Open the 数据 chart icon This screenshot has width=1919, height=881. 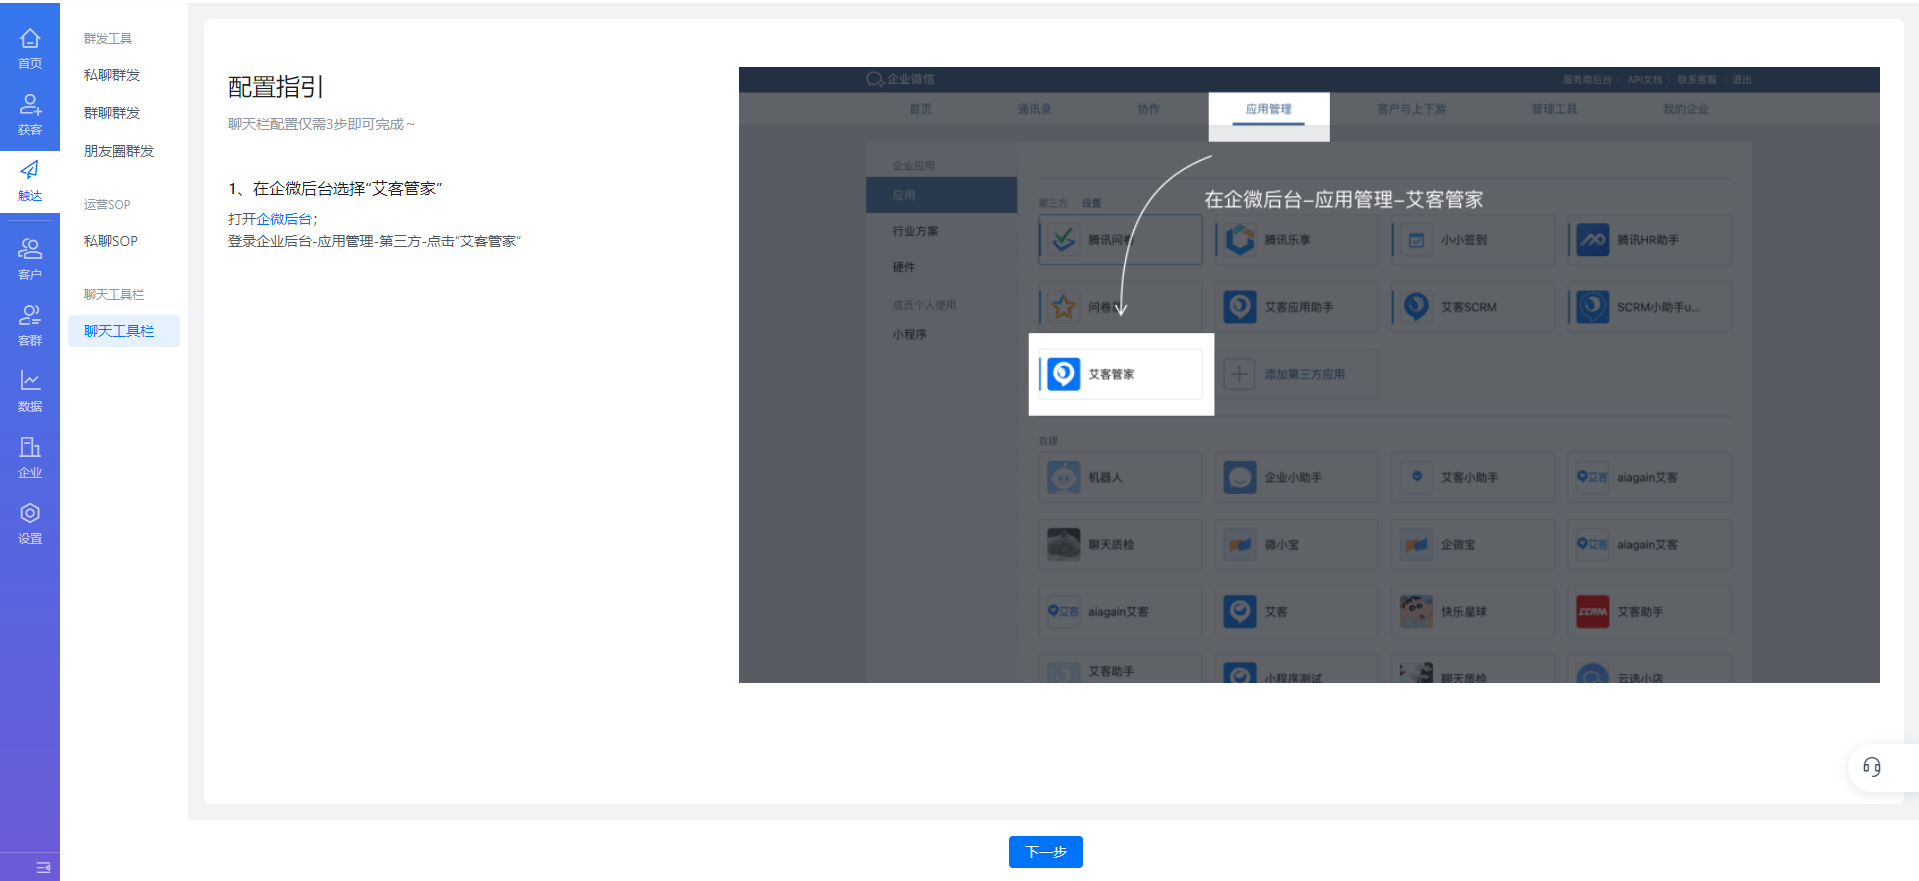pos(30,382)
